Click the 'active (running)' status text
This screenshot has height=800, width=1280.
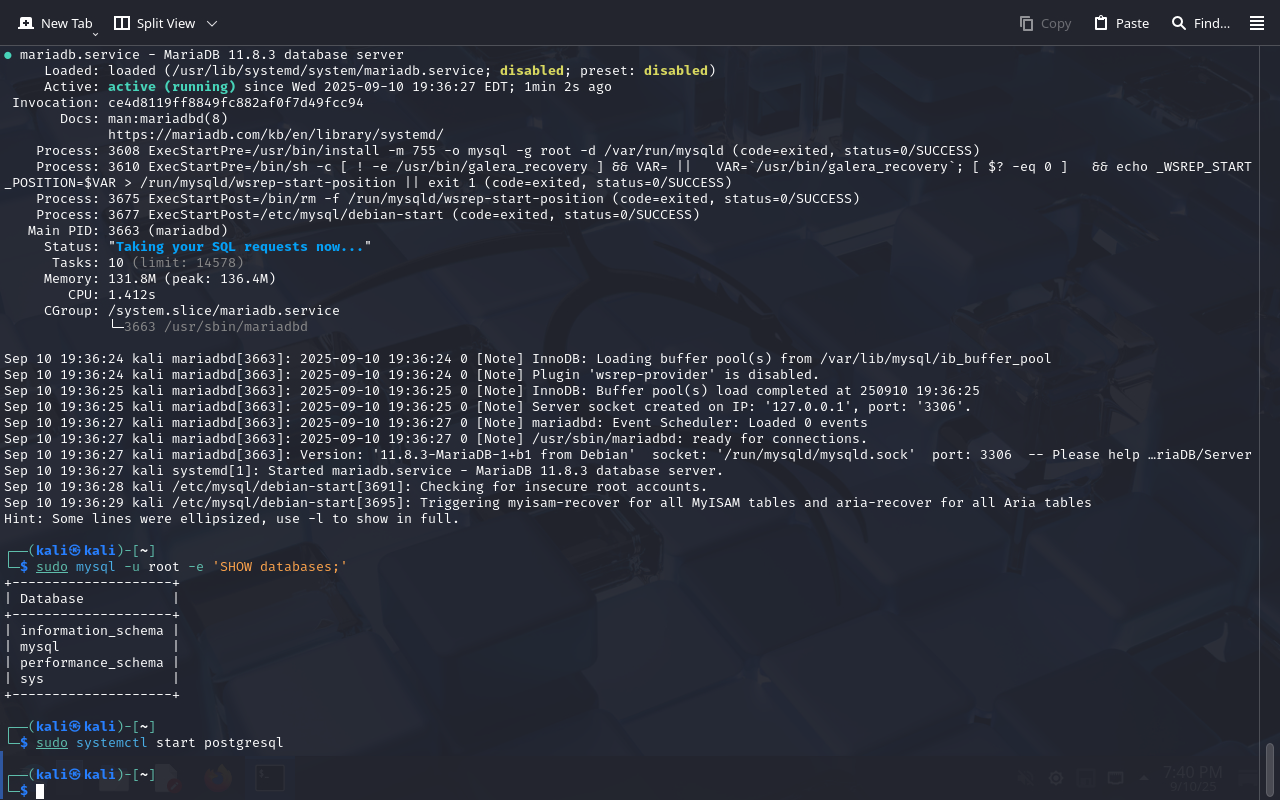[172, 87]
